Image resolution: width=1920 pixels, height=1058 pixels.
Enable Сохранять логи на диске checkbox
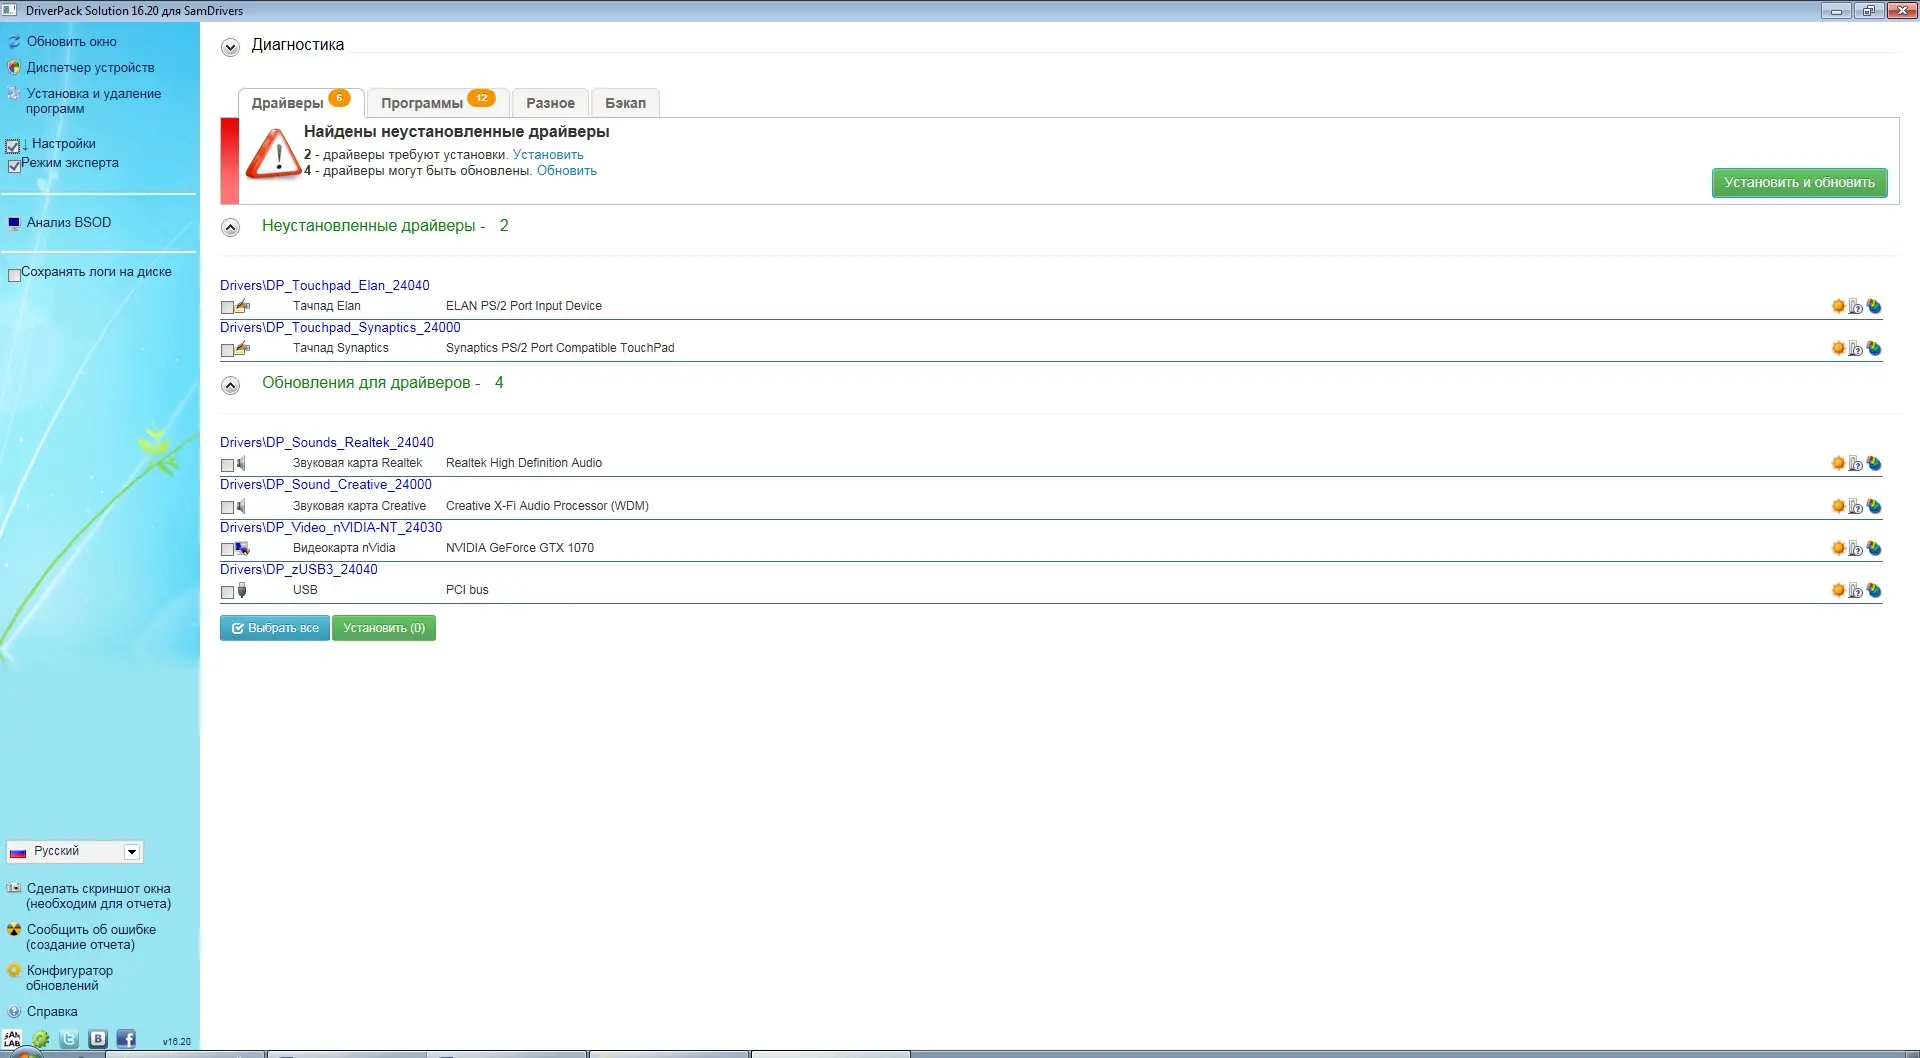[x=14, y=275]
